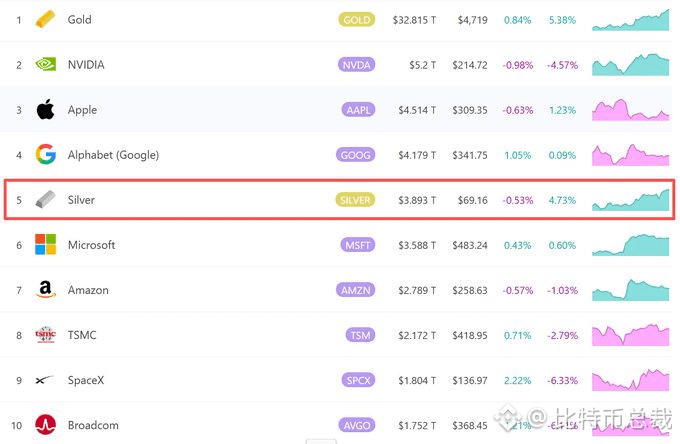Click the Gold bar icon
The height and width of the screenshot is (444, 680).
pyautogui.click(x=46, y=20)
